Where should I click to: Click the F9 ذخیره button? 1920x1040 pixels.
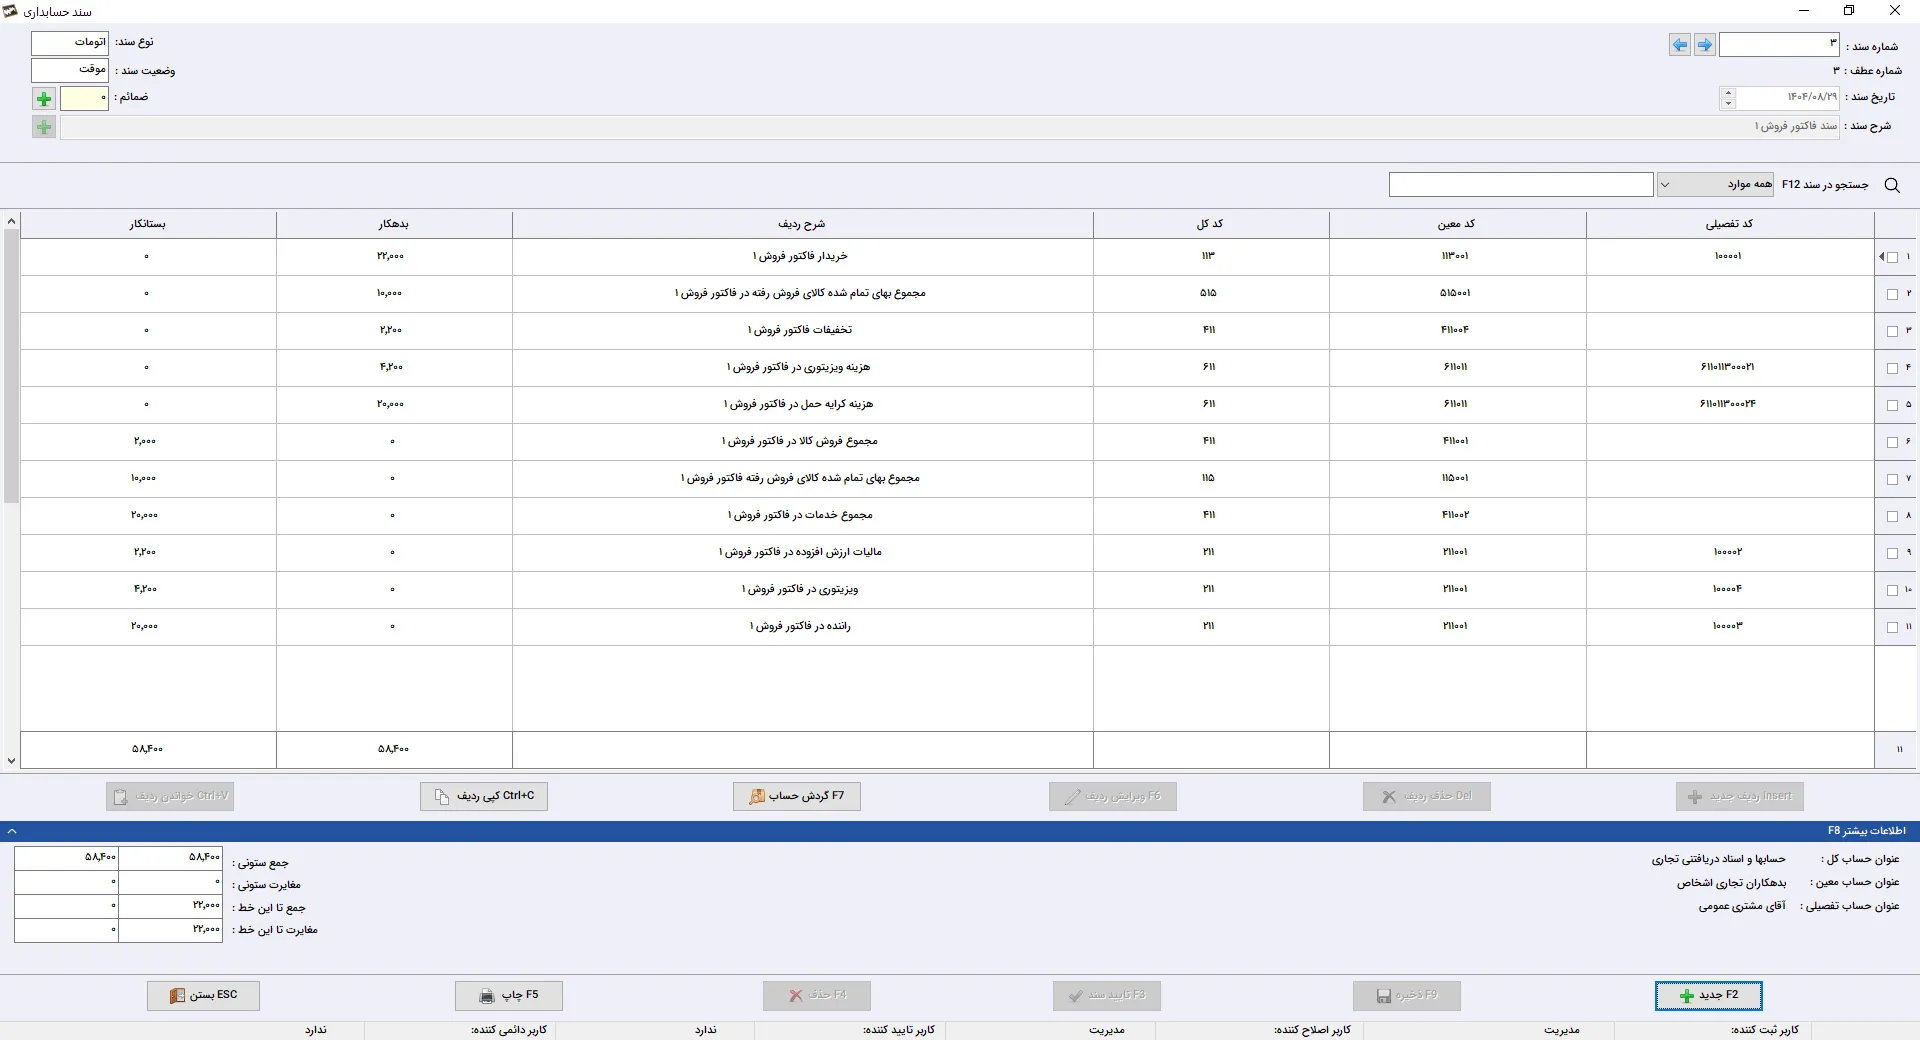click(1407, 995)
